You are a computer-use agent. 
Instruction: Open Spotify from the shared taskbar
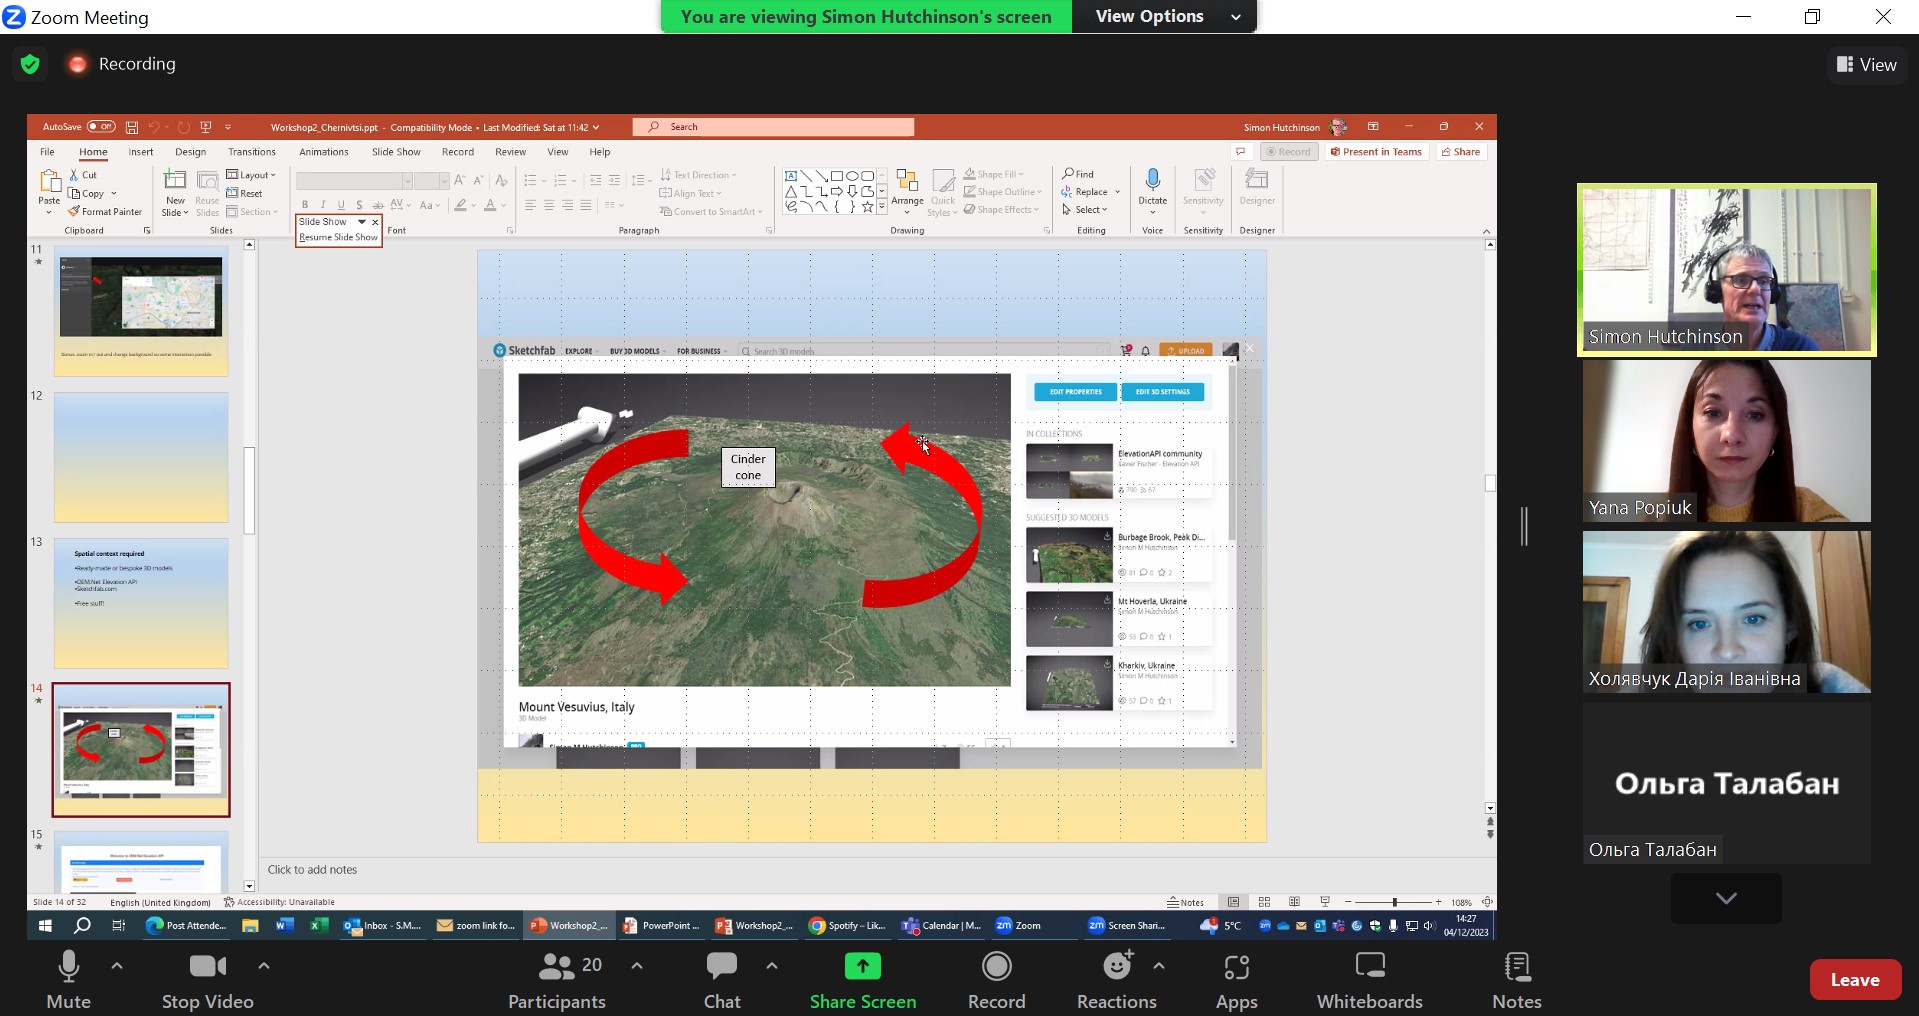point(848,926)
